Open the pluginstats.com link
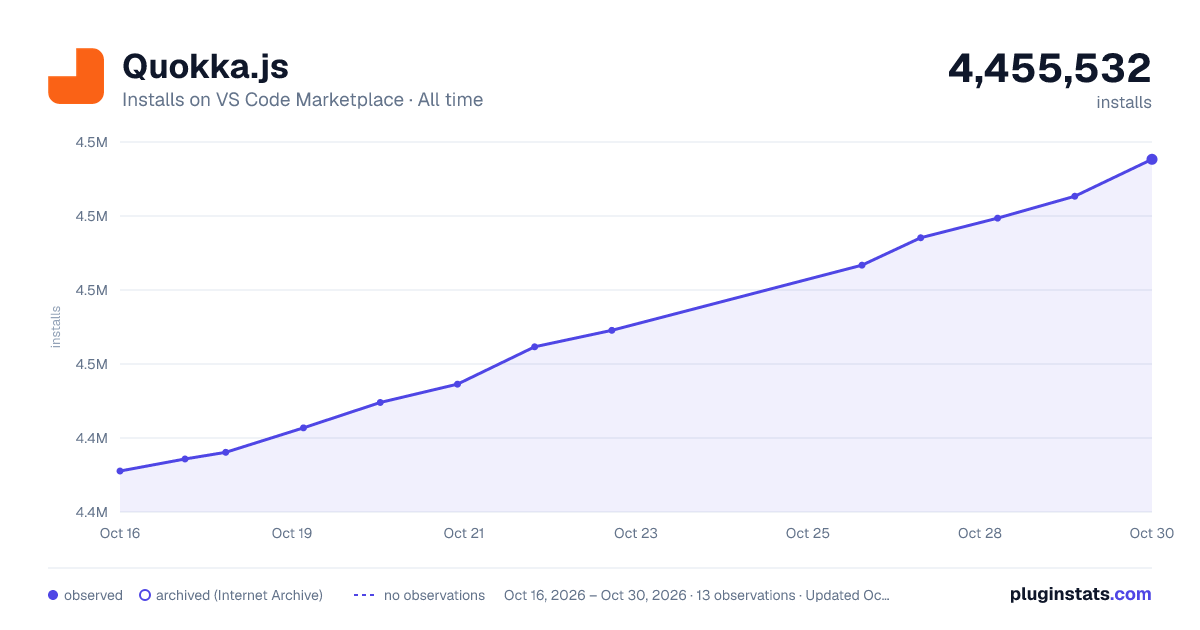 click(x=1080, y=594)
